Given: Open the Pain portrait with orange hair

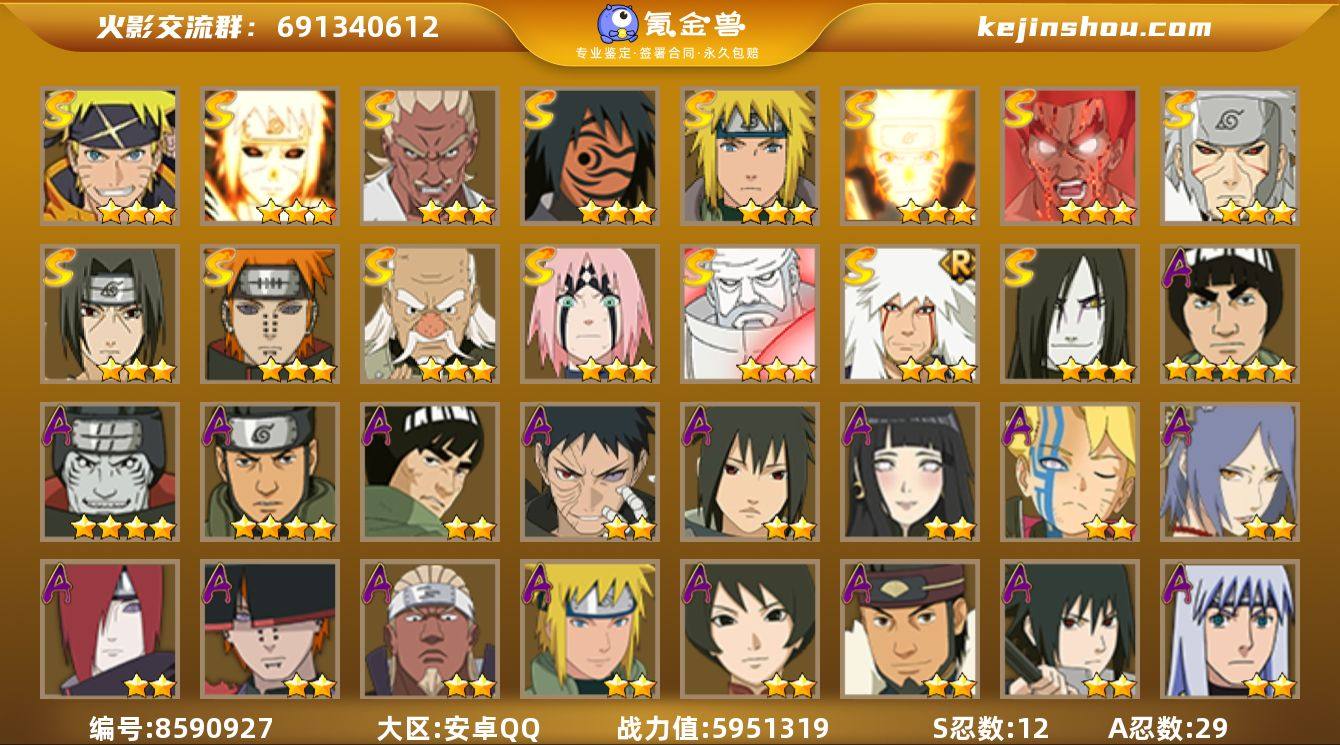Looking at the screenshot, I should click(x=270, y=314).
